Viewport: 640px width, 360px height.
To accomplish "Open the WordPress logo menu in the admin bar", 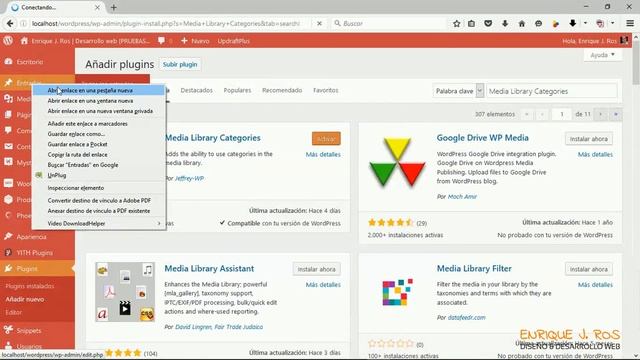I will tap(8, 41).
